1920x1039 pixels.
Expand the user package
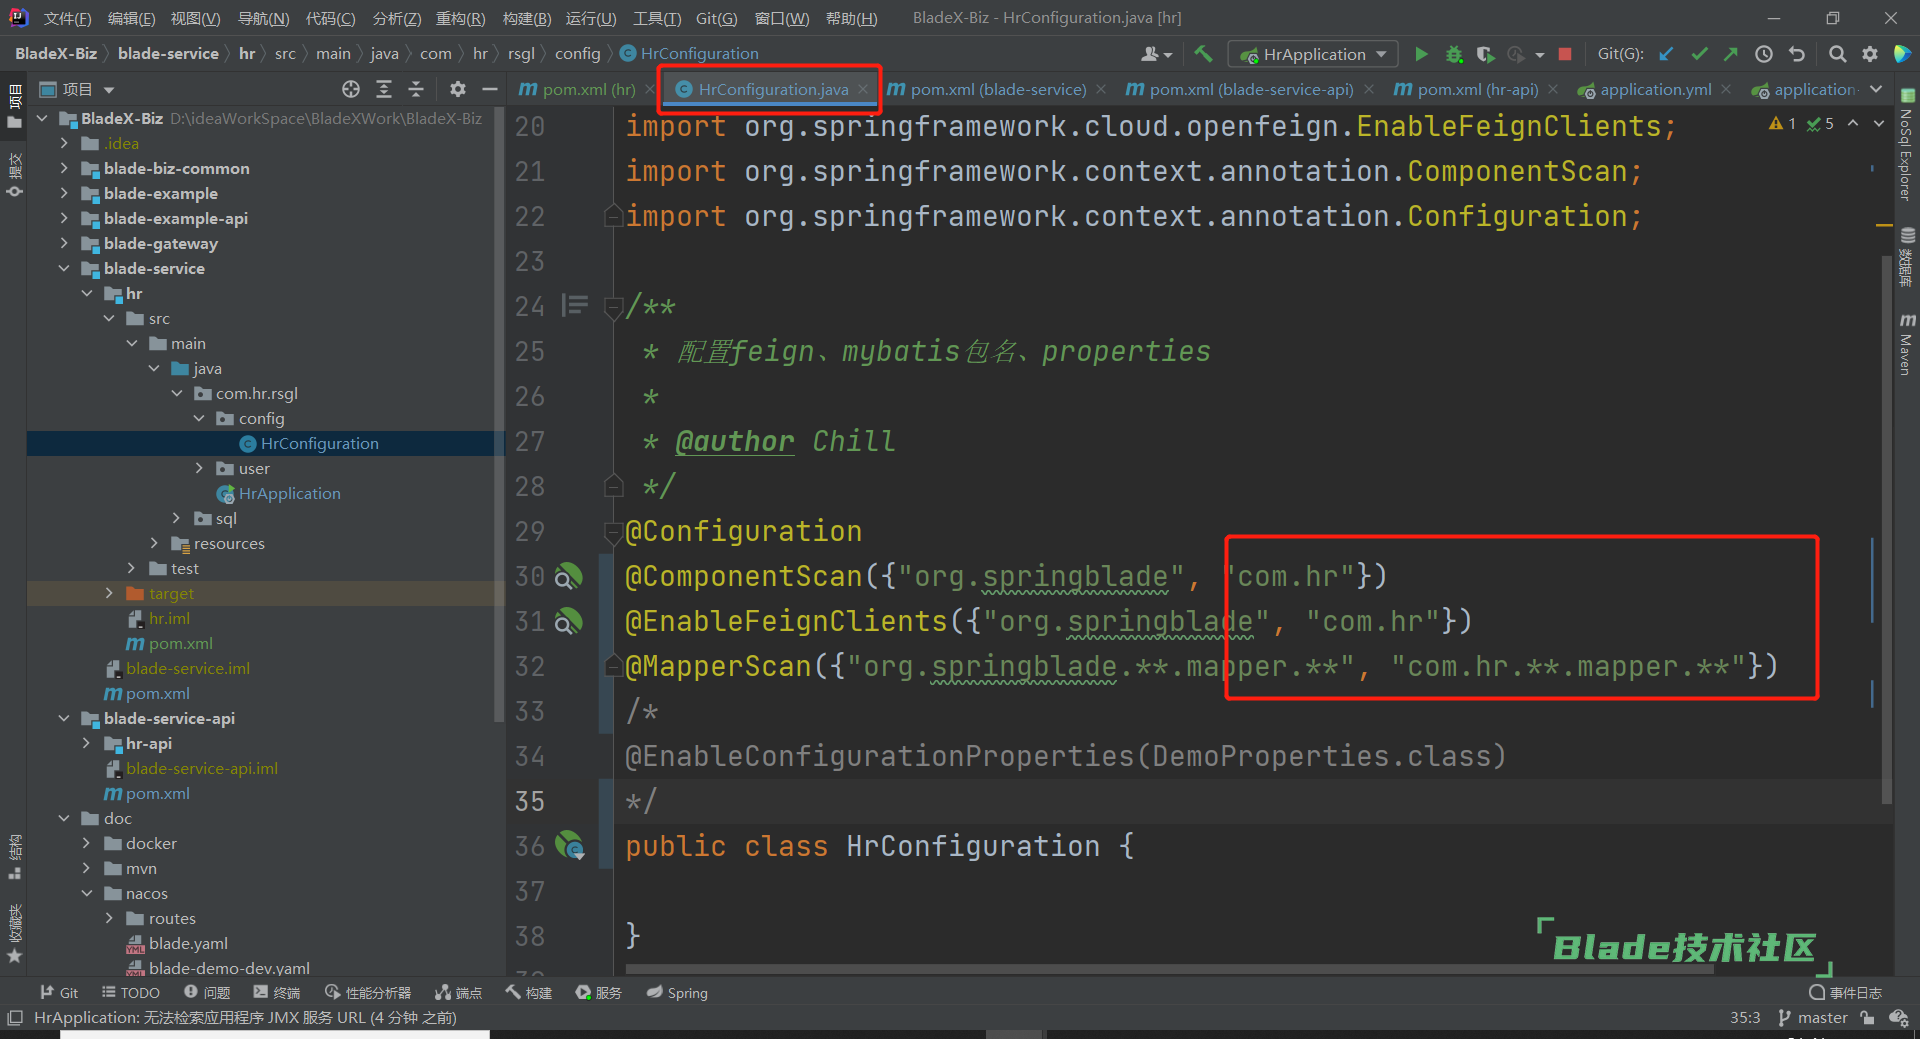(x=199, y=468)
